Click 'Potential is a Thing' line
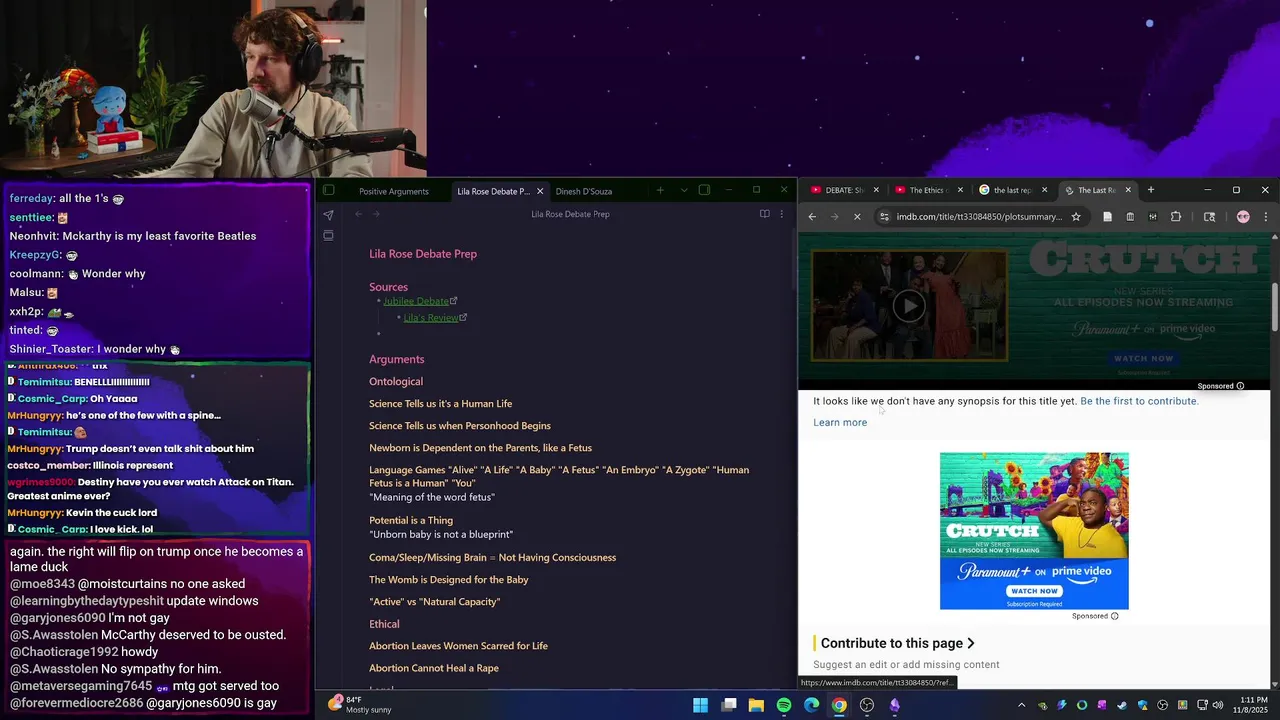The height and width of the screenshot is (720, 1280). pyautogui.click(x=411, y=520)
